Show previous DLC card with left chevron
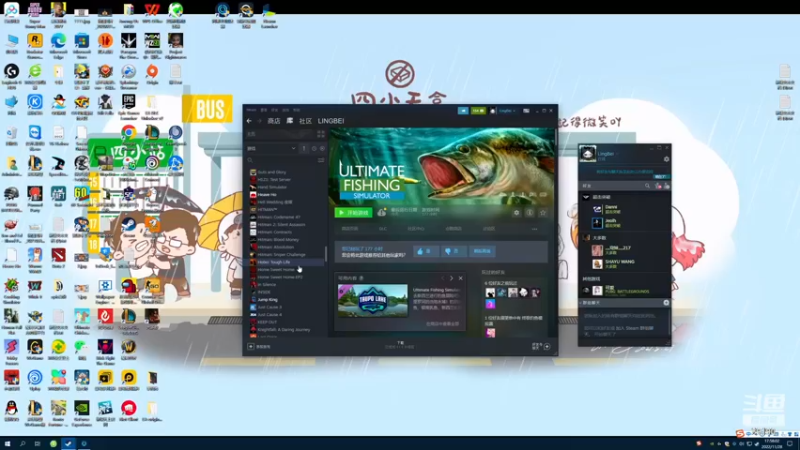Viewport: 800px width, 450px height. point(442,278)
